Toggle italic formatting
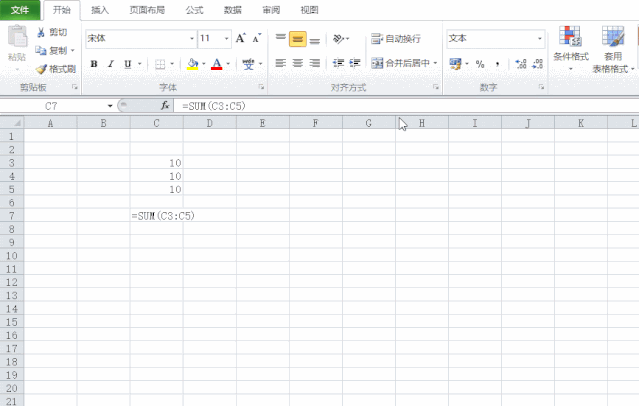 pos(110,64)
